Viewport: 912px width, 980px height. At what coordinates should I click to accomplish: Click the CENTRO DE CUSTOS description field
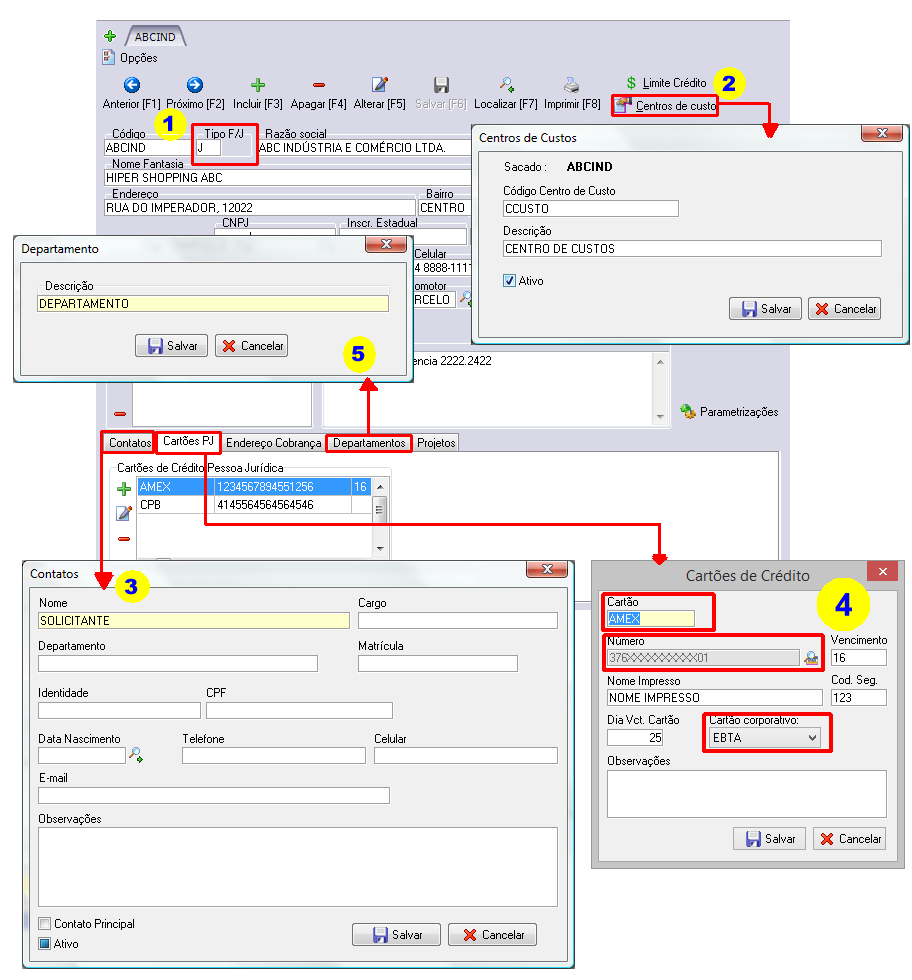[x=693, y=249]
